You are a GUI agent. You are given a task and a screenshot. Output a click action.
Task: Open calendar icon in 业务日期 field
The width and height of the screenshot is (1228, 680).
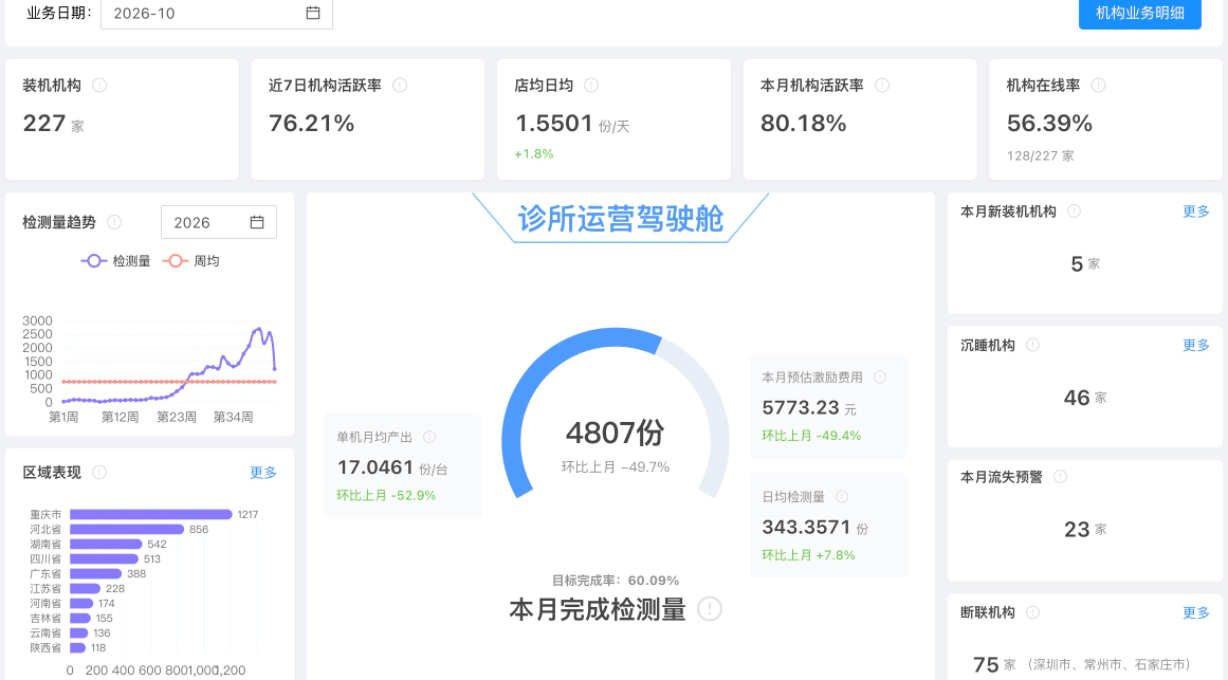point(313,13)
